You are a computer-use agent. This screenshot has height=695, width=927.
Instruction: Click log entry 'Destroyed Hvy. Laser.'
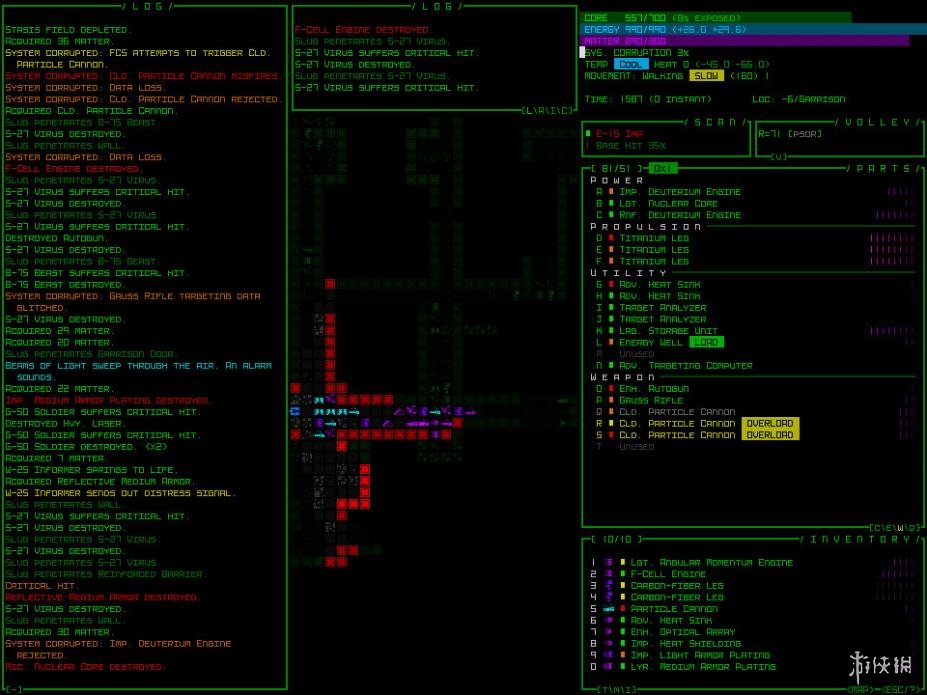click(x=64, y=424)
